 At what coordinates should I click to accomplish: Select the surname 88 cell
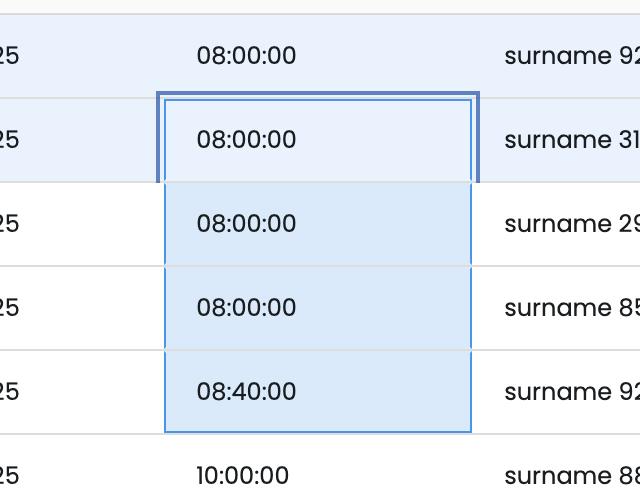tap(570, 474)
